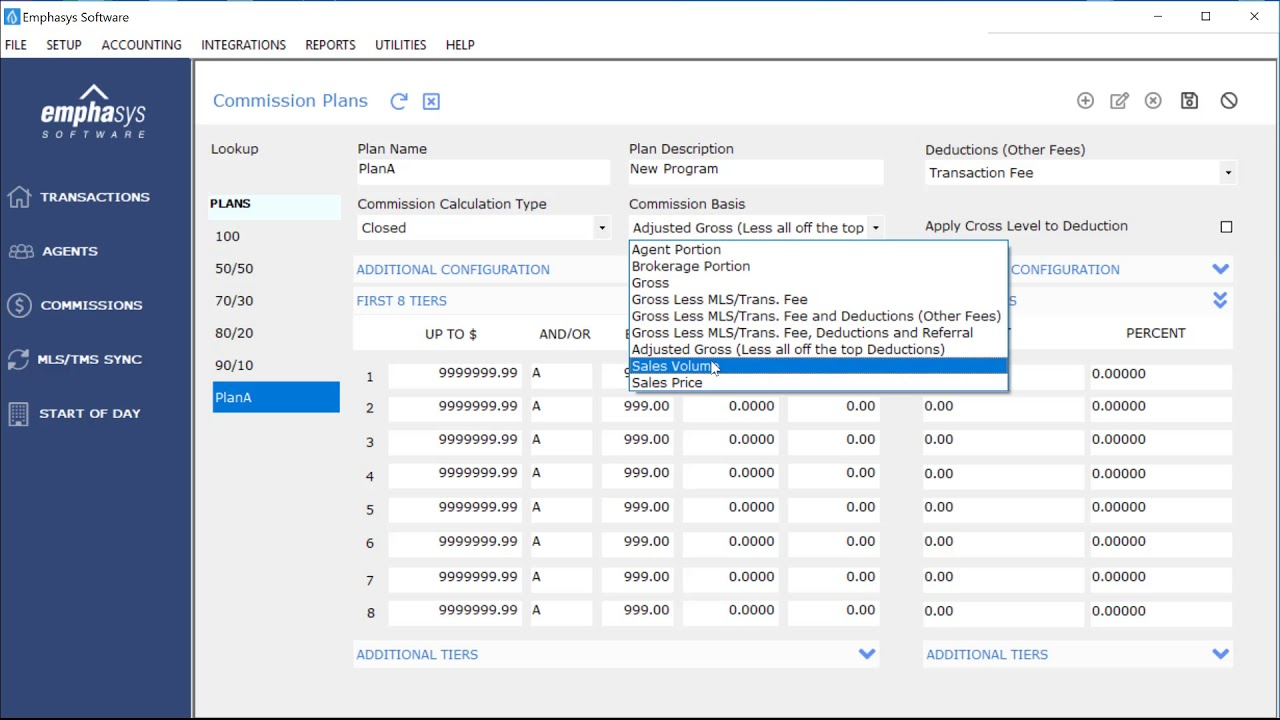The width and height of the screenshot is (1280, 720).
Task: Open the Reports menu
Action: point(330,45)
